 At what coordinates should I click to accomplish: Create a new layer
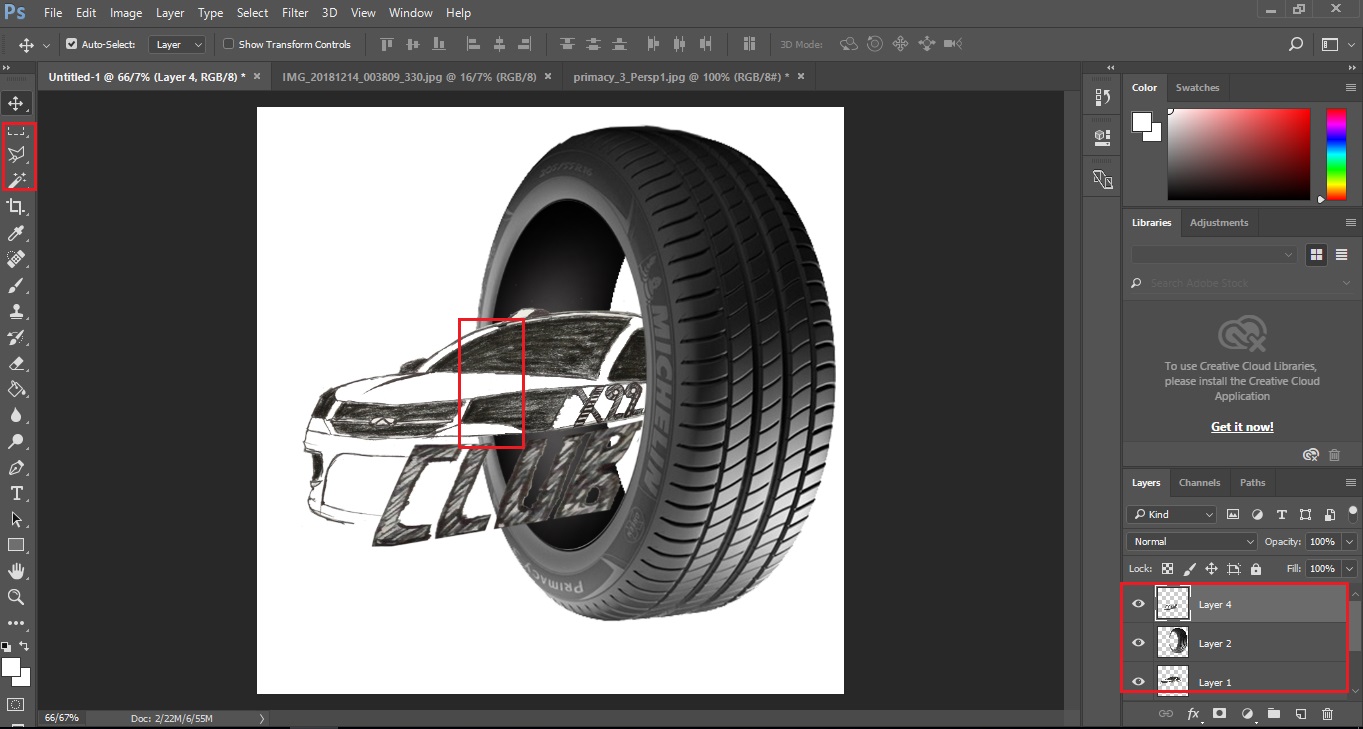(1300, 714)
